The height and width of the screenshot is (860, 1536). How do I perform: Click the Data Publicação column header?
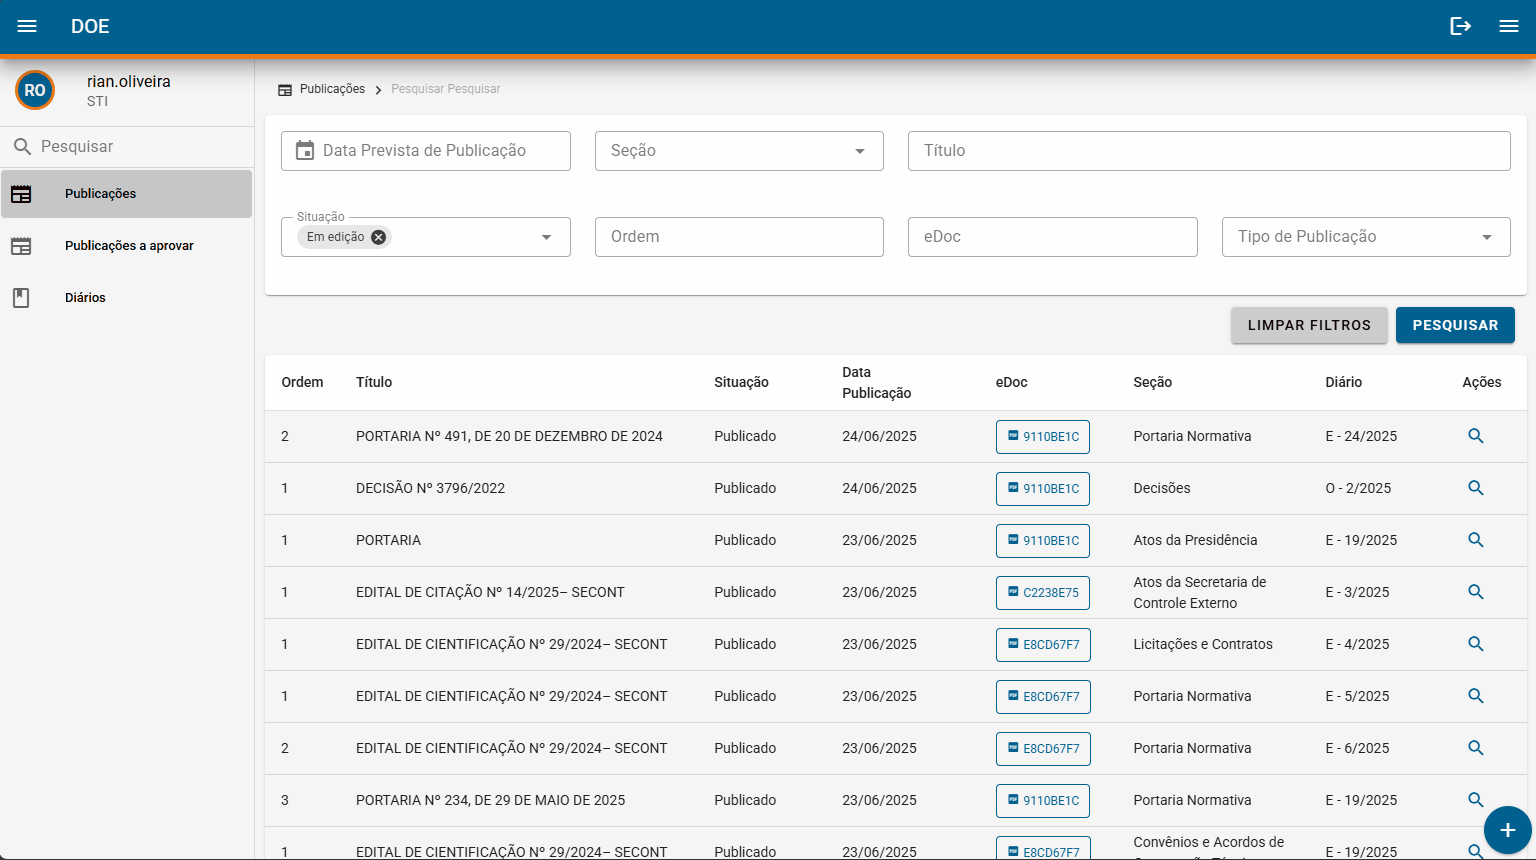pyautogui.click(x=876, y=382)
